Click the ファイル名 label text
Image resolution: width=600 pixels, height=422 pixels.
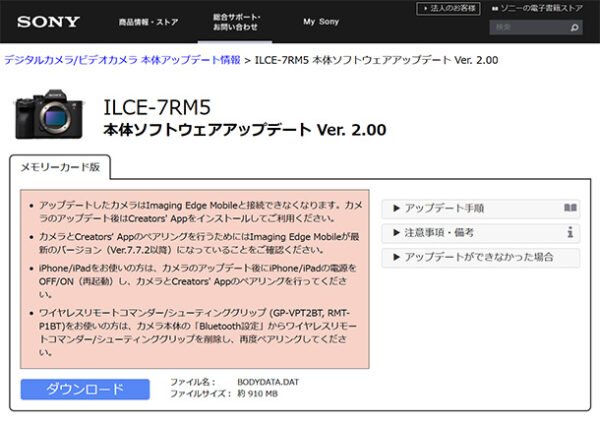point(192,382)
